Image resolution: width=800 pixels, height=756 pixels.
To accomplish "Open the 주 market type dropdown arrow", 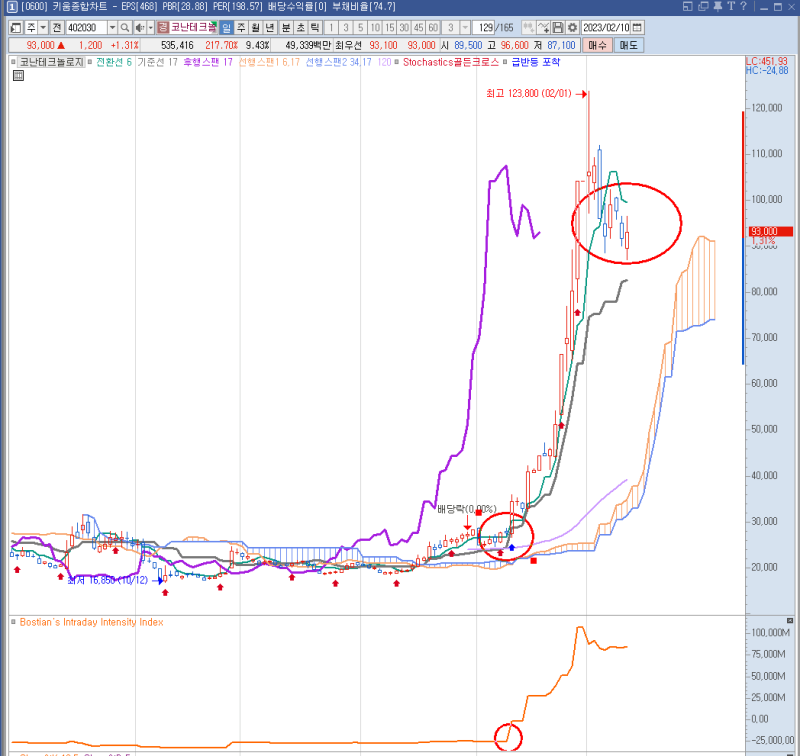I will pos(43,28).
